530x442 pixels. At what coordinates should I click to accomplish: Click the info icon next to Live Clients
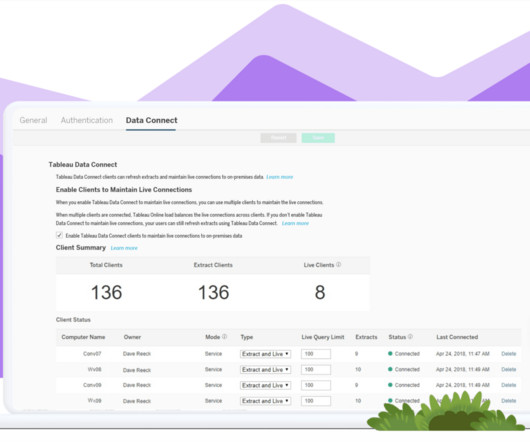338,265
